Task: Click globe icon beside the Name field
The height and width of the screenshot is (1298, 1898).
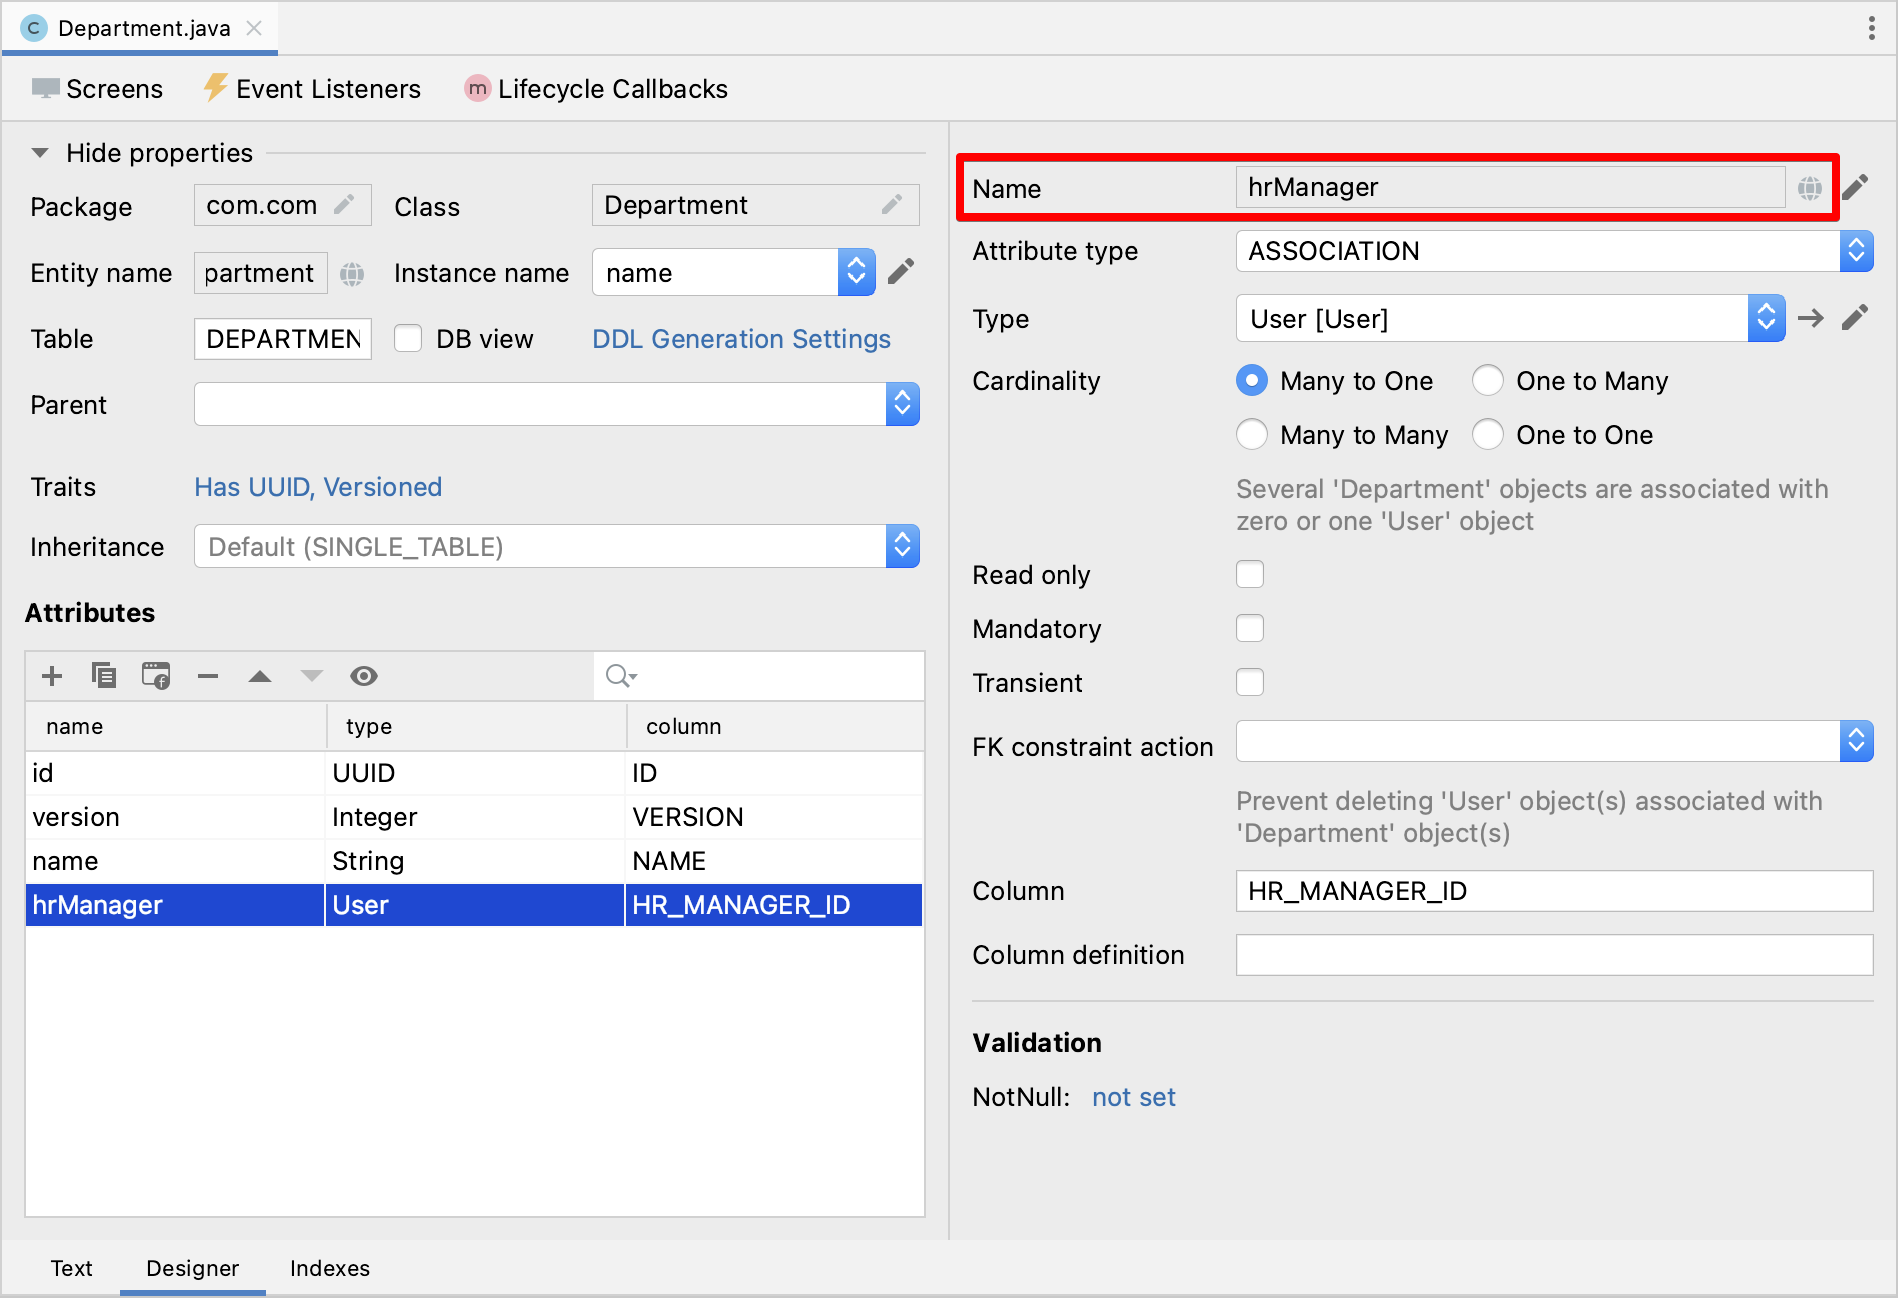Action: (x=1809, y=188)
